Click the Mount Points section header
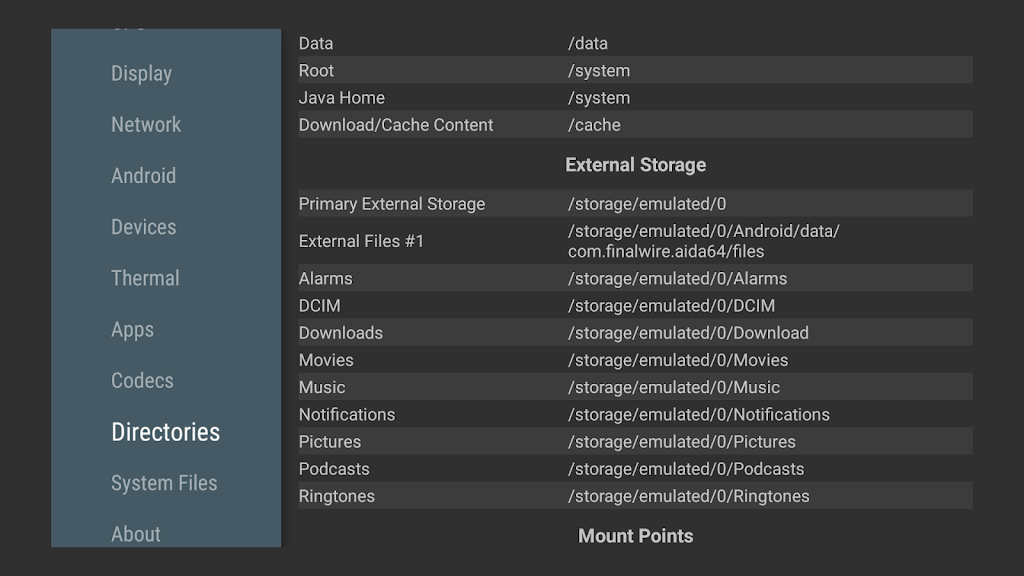This screenshot has height=576, width=1024. (635, 536)
